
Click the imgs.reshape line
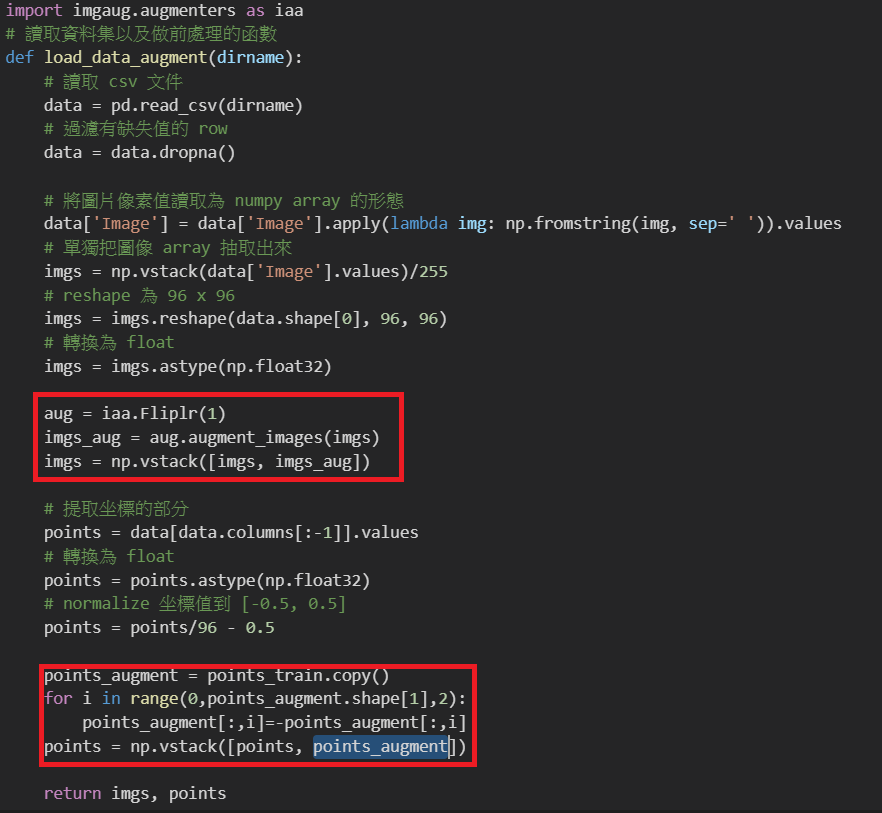click(x=245, y=318)
